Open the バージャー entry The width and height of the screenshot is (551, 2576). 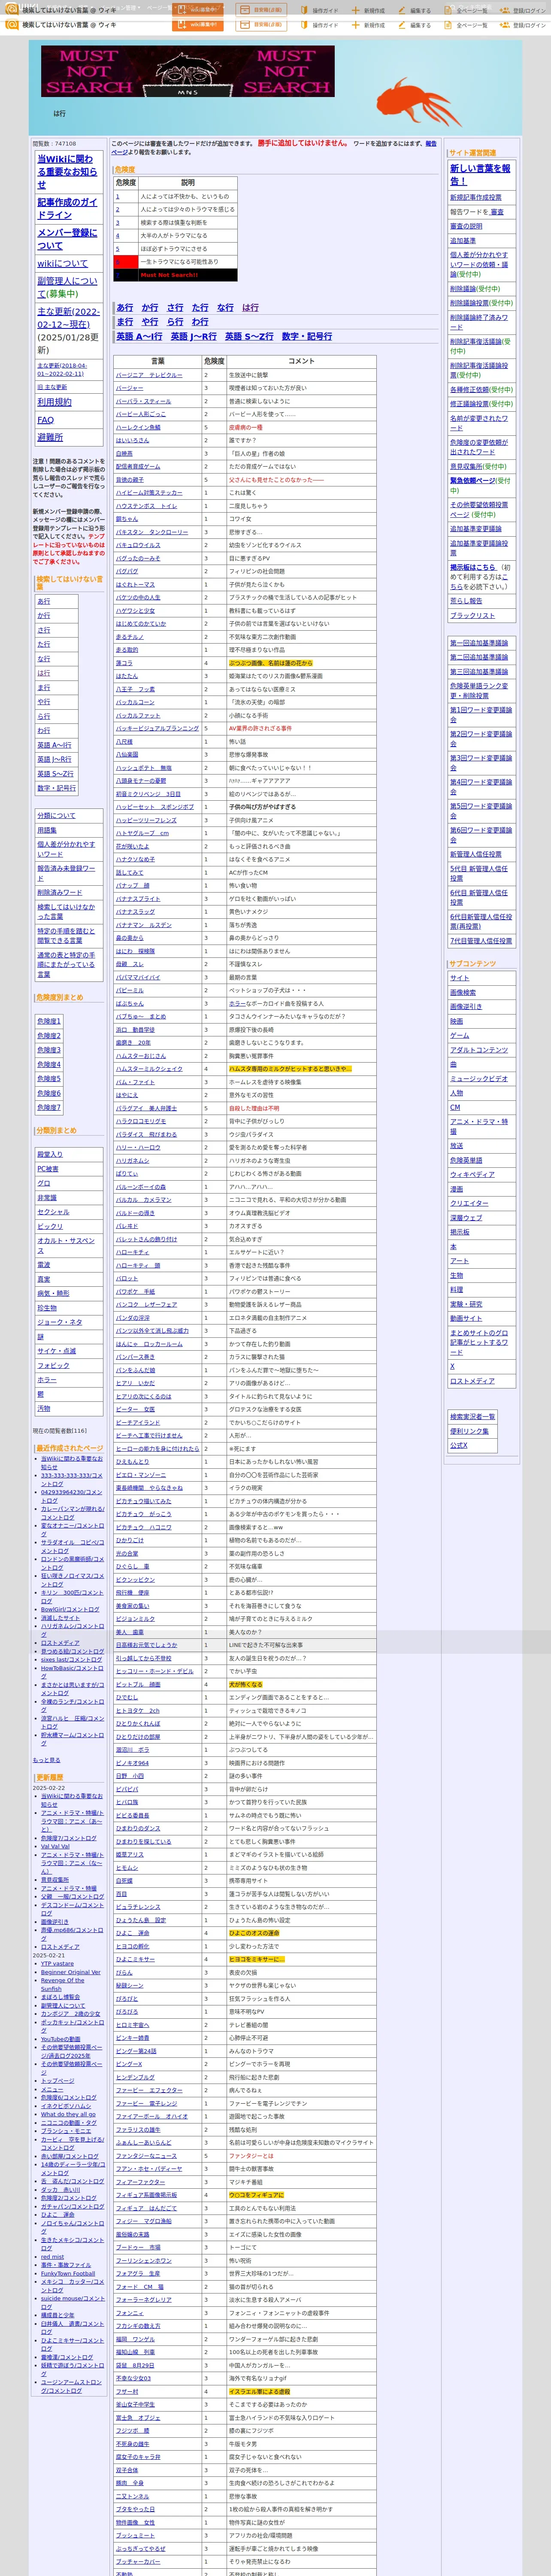coord(129,388)
